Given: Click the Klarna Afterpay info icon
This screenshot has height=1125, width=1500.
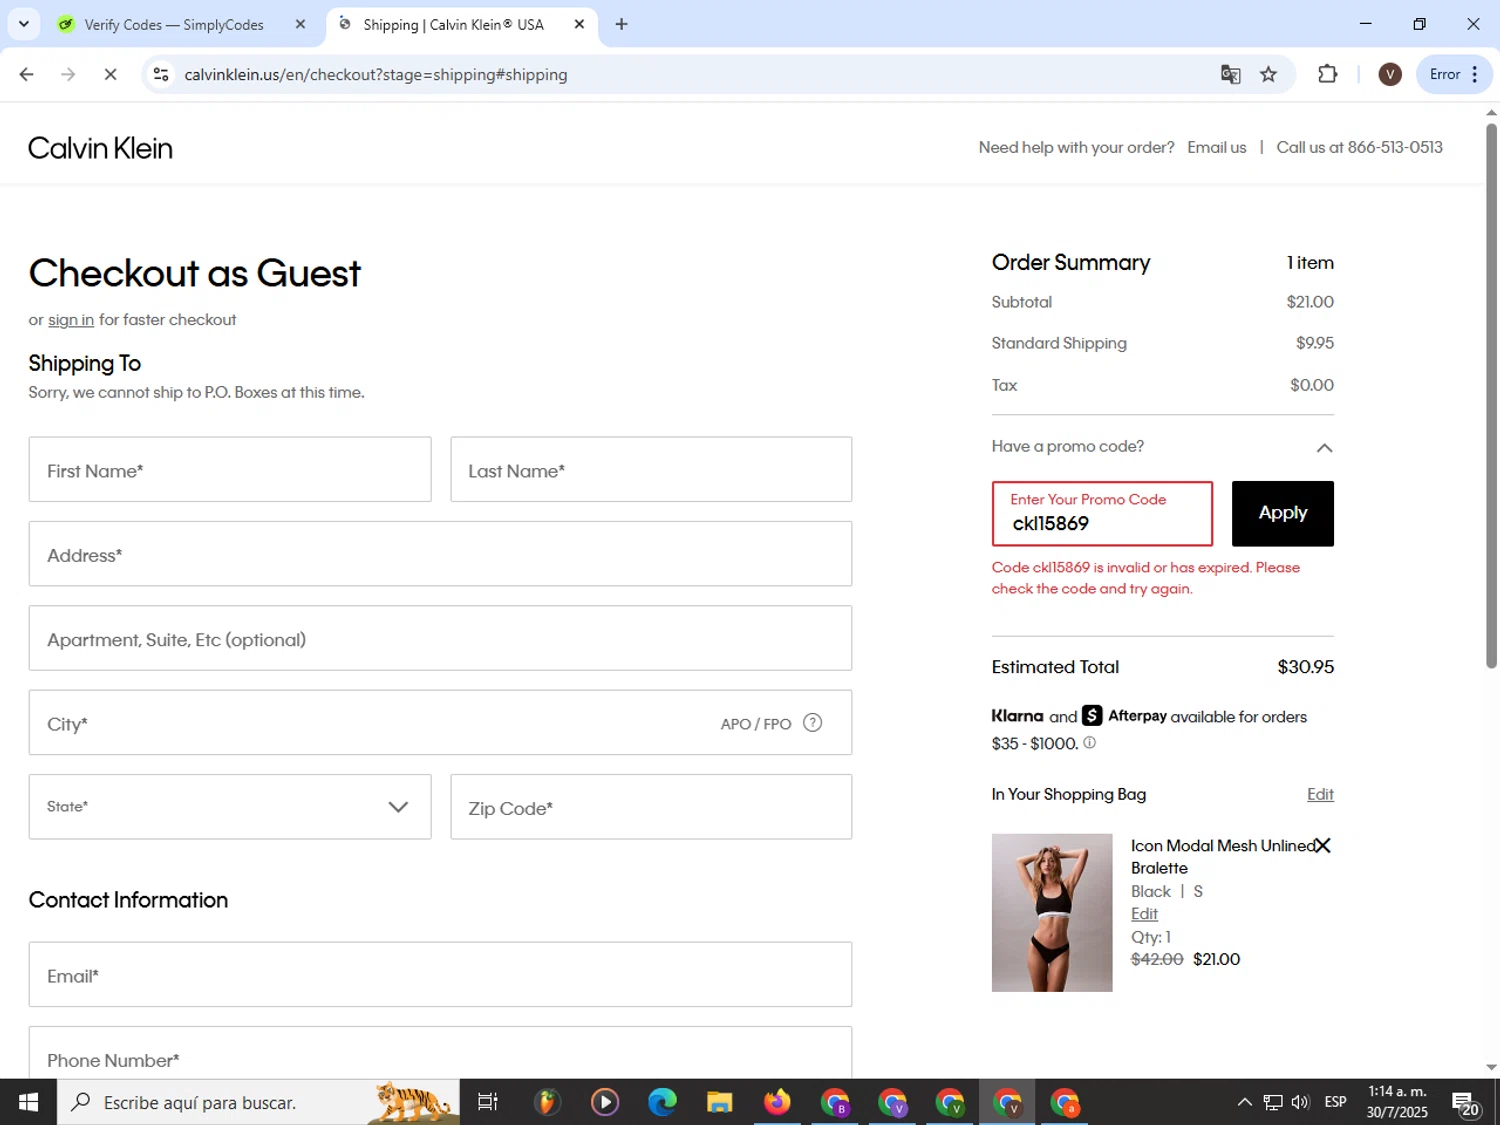Looking at the screenshot, I should [x=1089, y=743].
